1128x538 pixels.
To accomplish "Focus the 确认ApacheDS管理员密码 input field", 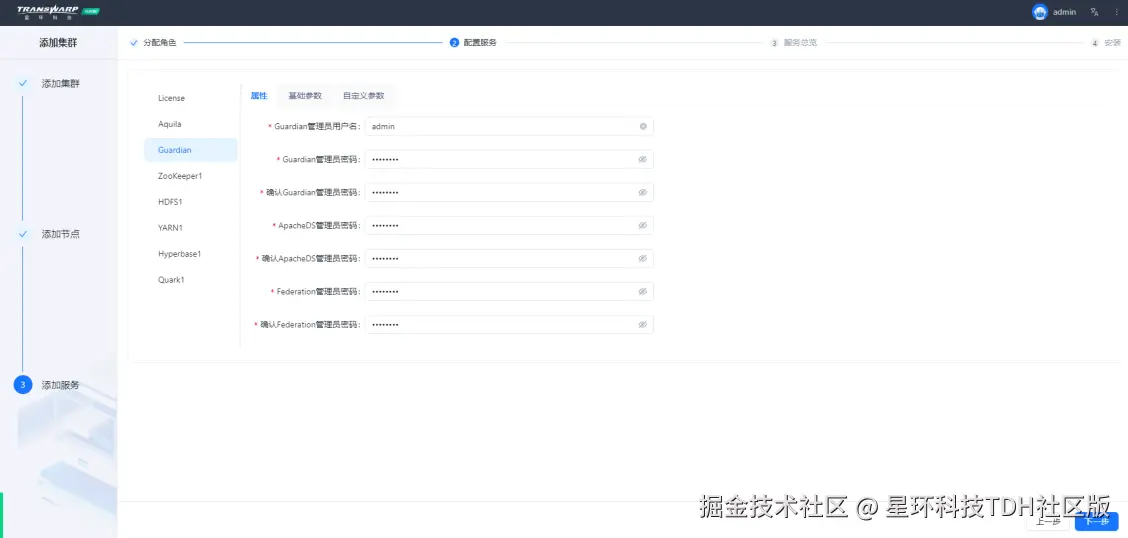I will coord(509,259).
